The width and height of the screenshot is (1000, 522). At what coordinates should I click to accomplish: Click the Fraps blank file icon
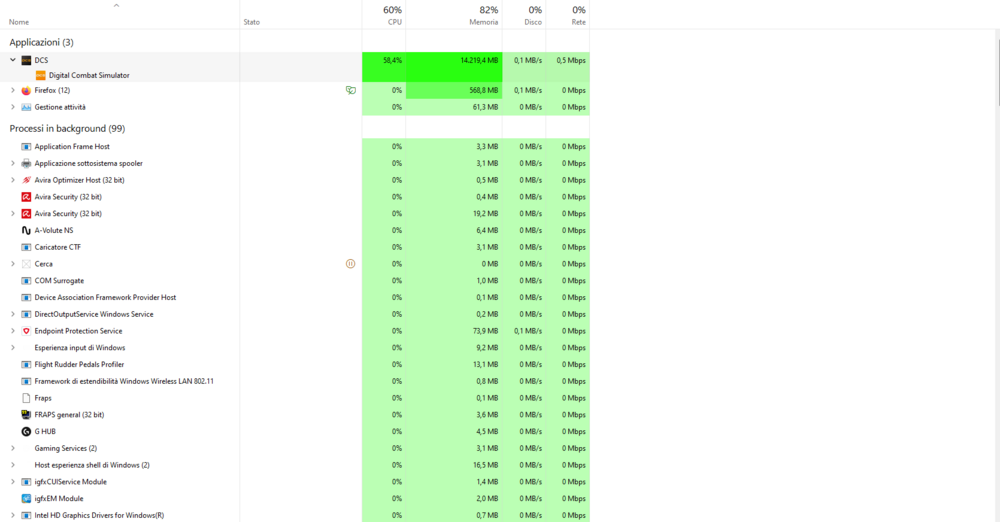26,398
